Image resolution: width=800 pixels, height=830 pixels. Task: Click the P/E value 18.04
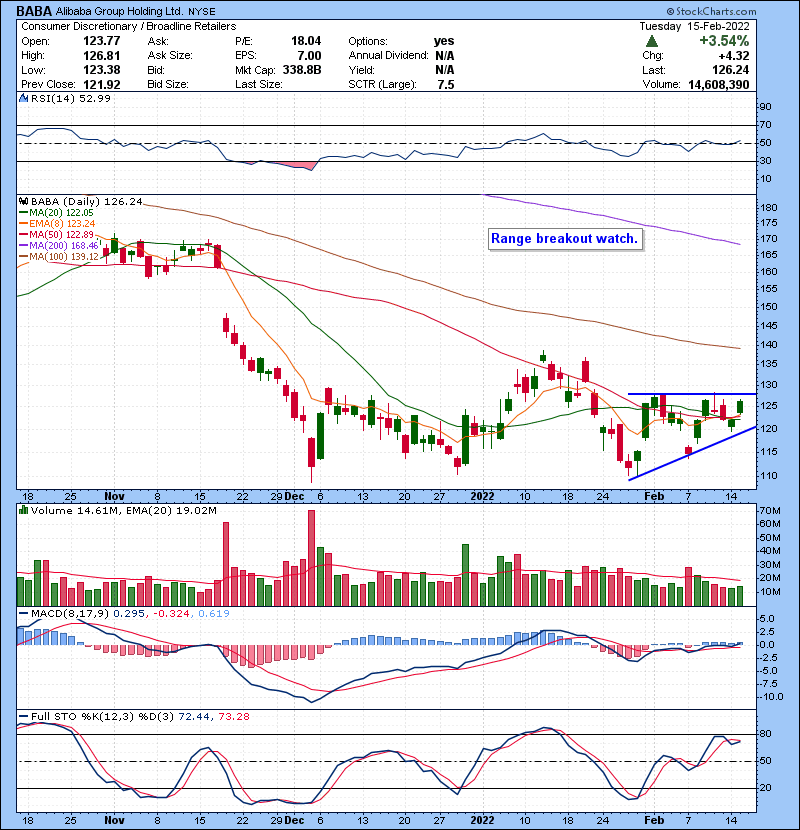(x=306, y=41)
